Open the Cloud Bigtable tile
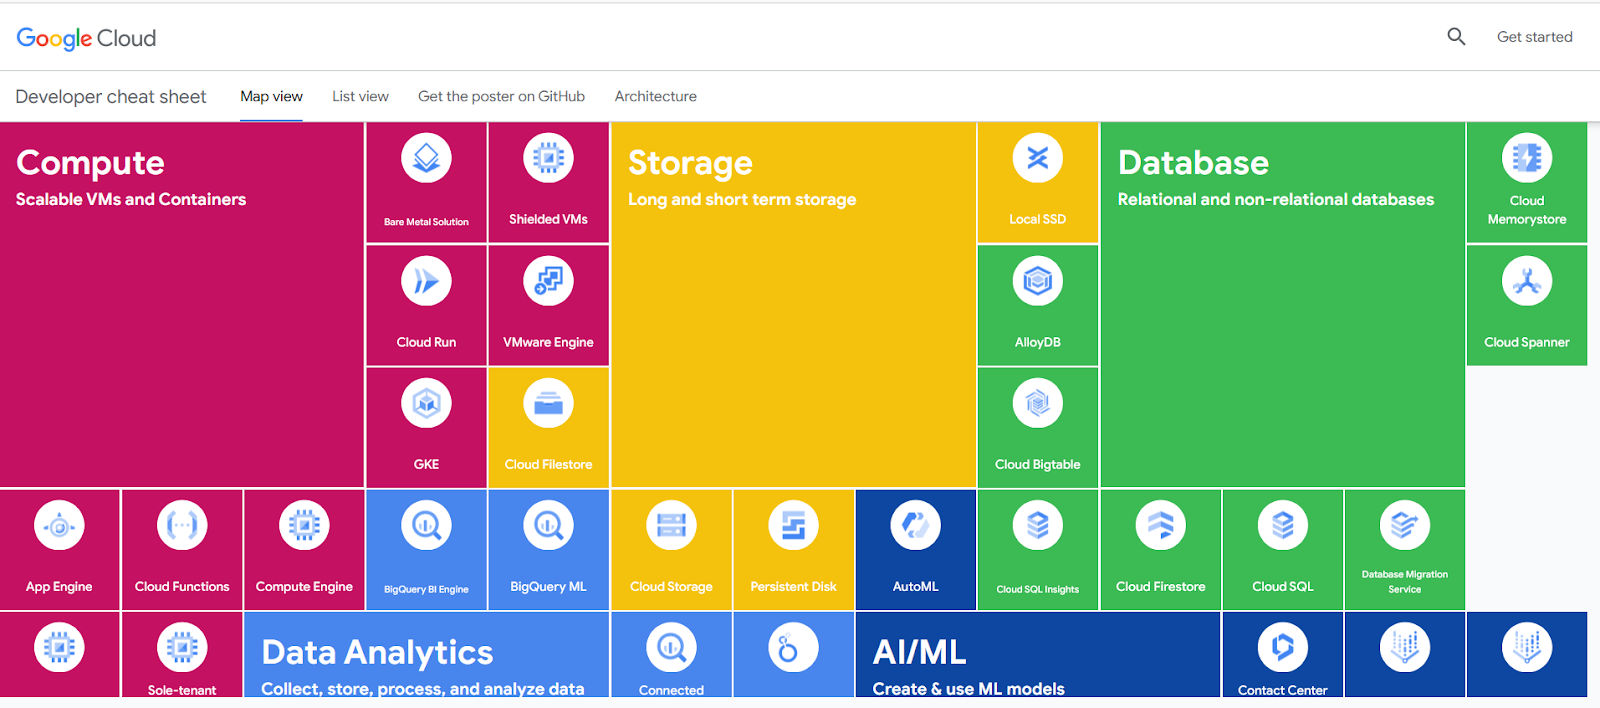This screenshot has height=708, width=1600. point(1038,427)
